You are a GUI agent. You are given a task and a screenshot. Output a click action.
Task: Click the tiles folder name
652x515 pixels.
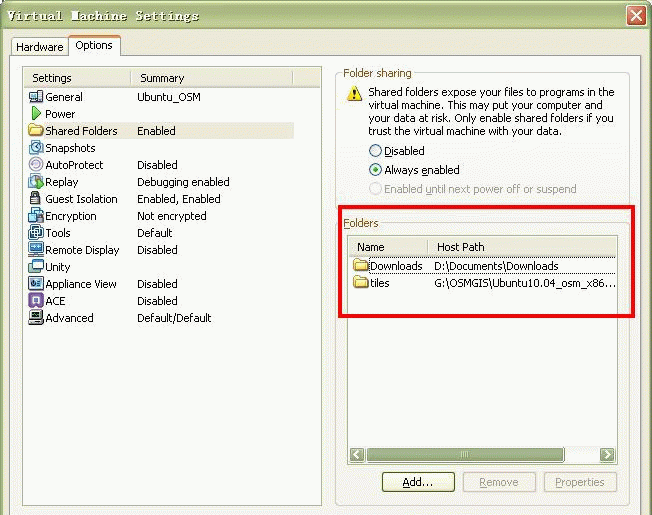click(380, 283)
